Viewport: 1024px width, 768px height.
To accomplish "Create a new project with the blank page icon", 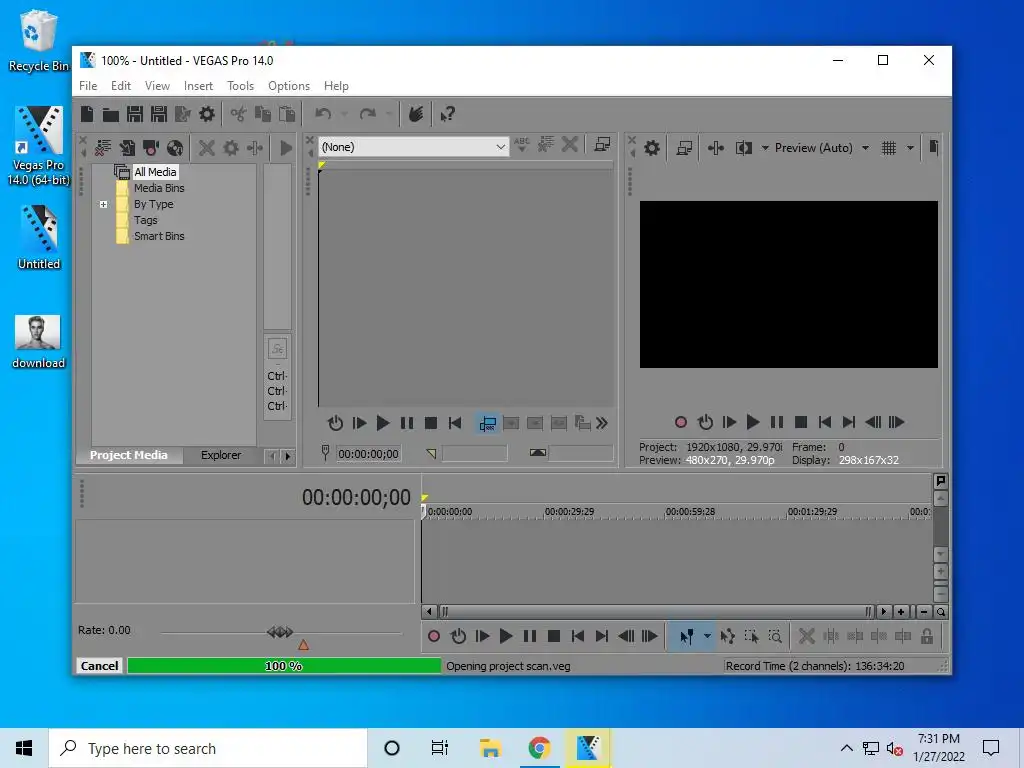I will 87,114.
